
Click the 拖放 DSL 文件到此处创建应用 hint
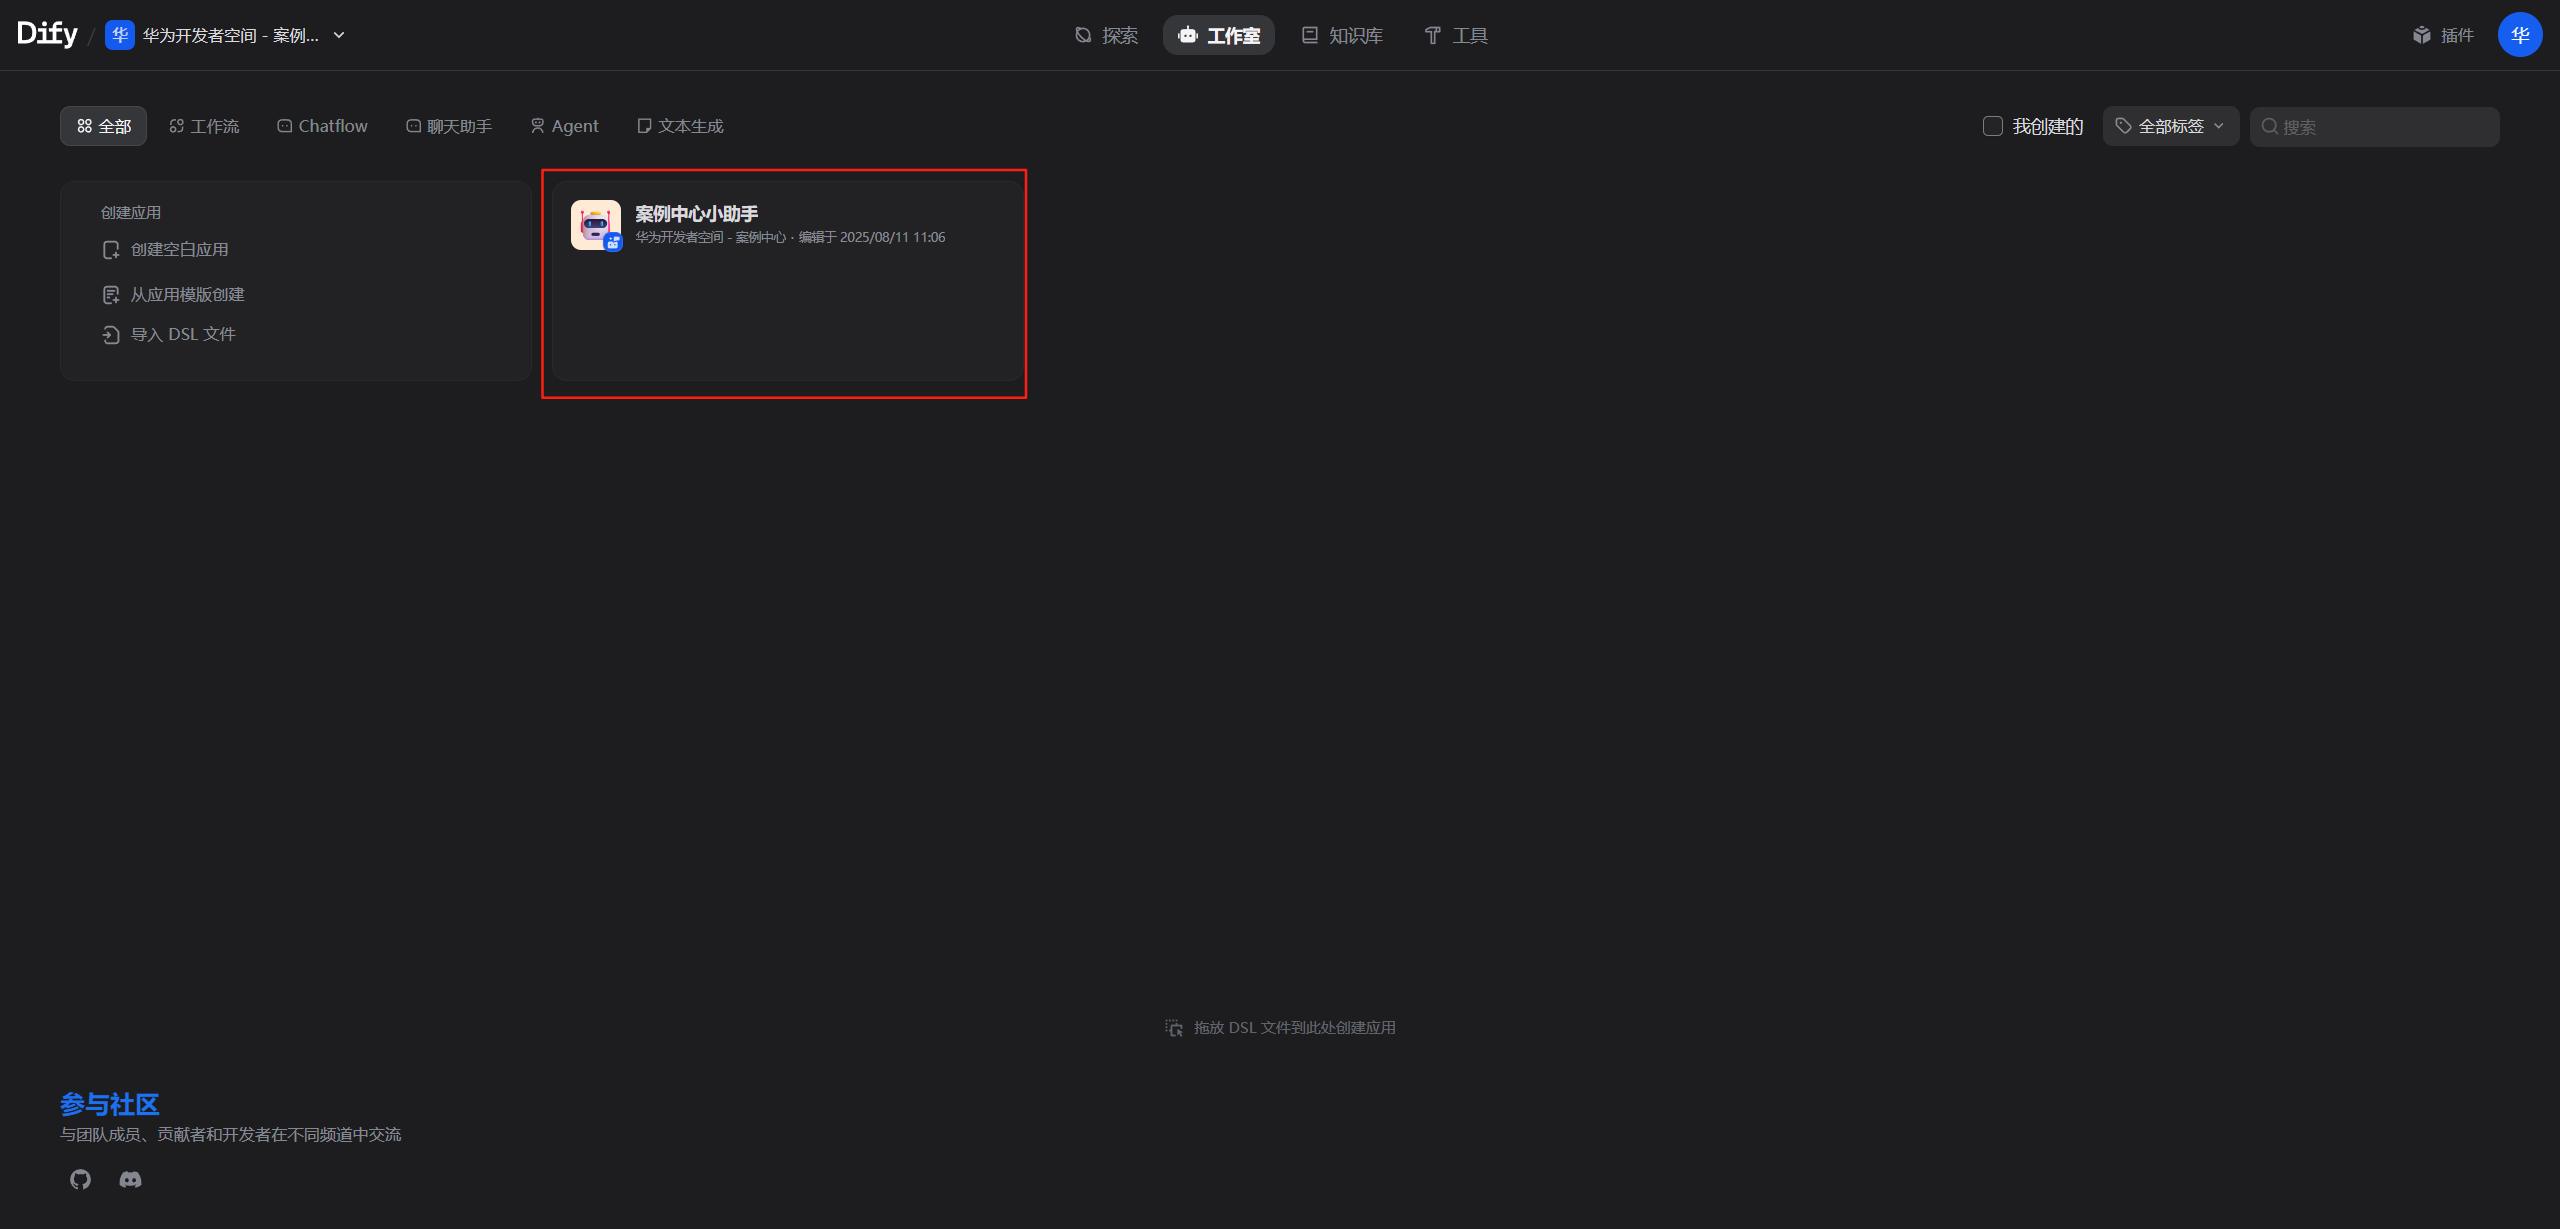tap(1295, 1027)
